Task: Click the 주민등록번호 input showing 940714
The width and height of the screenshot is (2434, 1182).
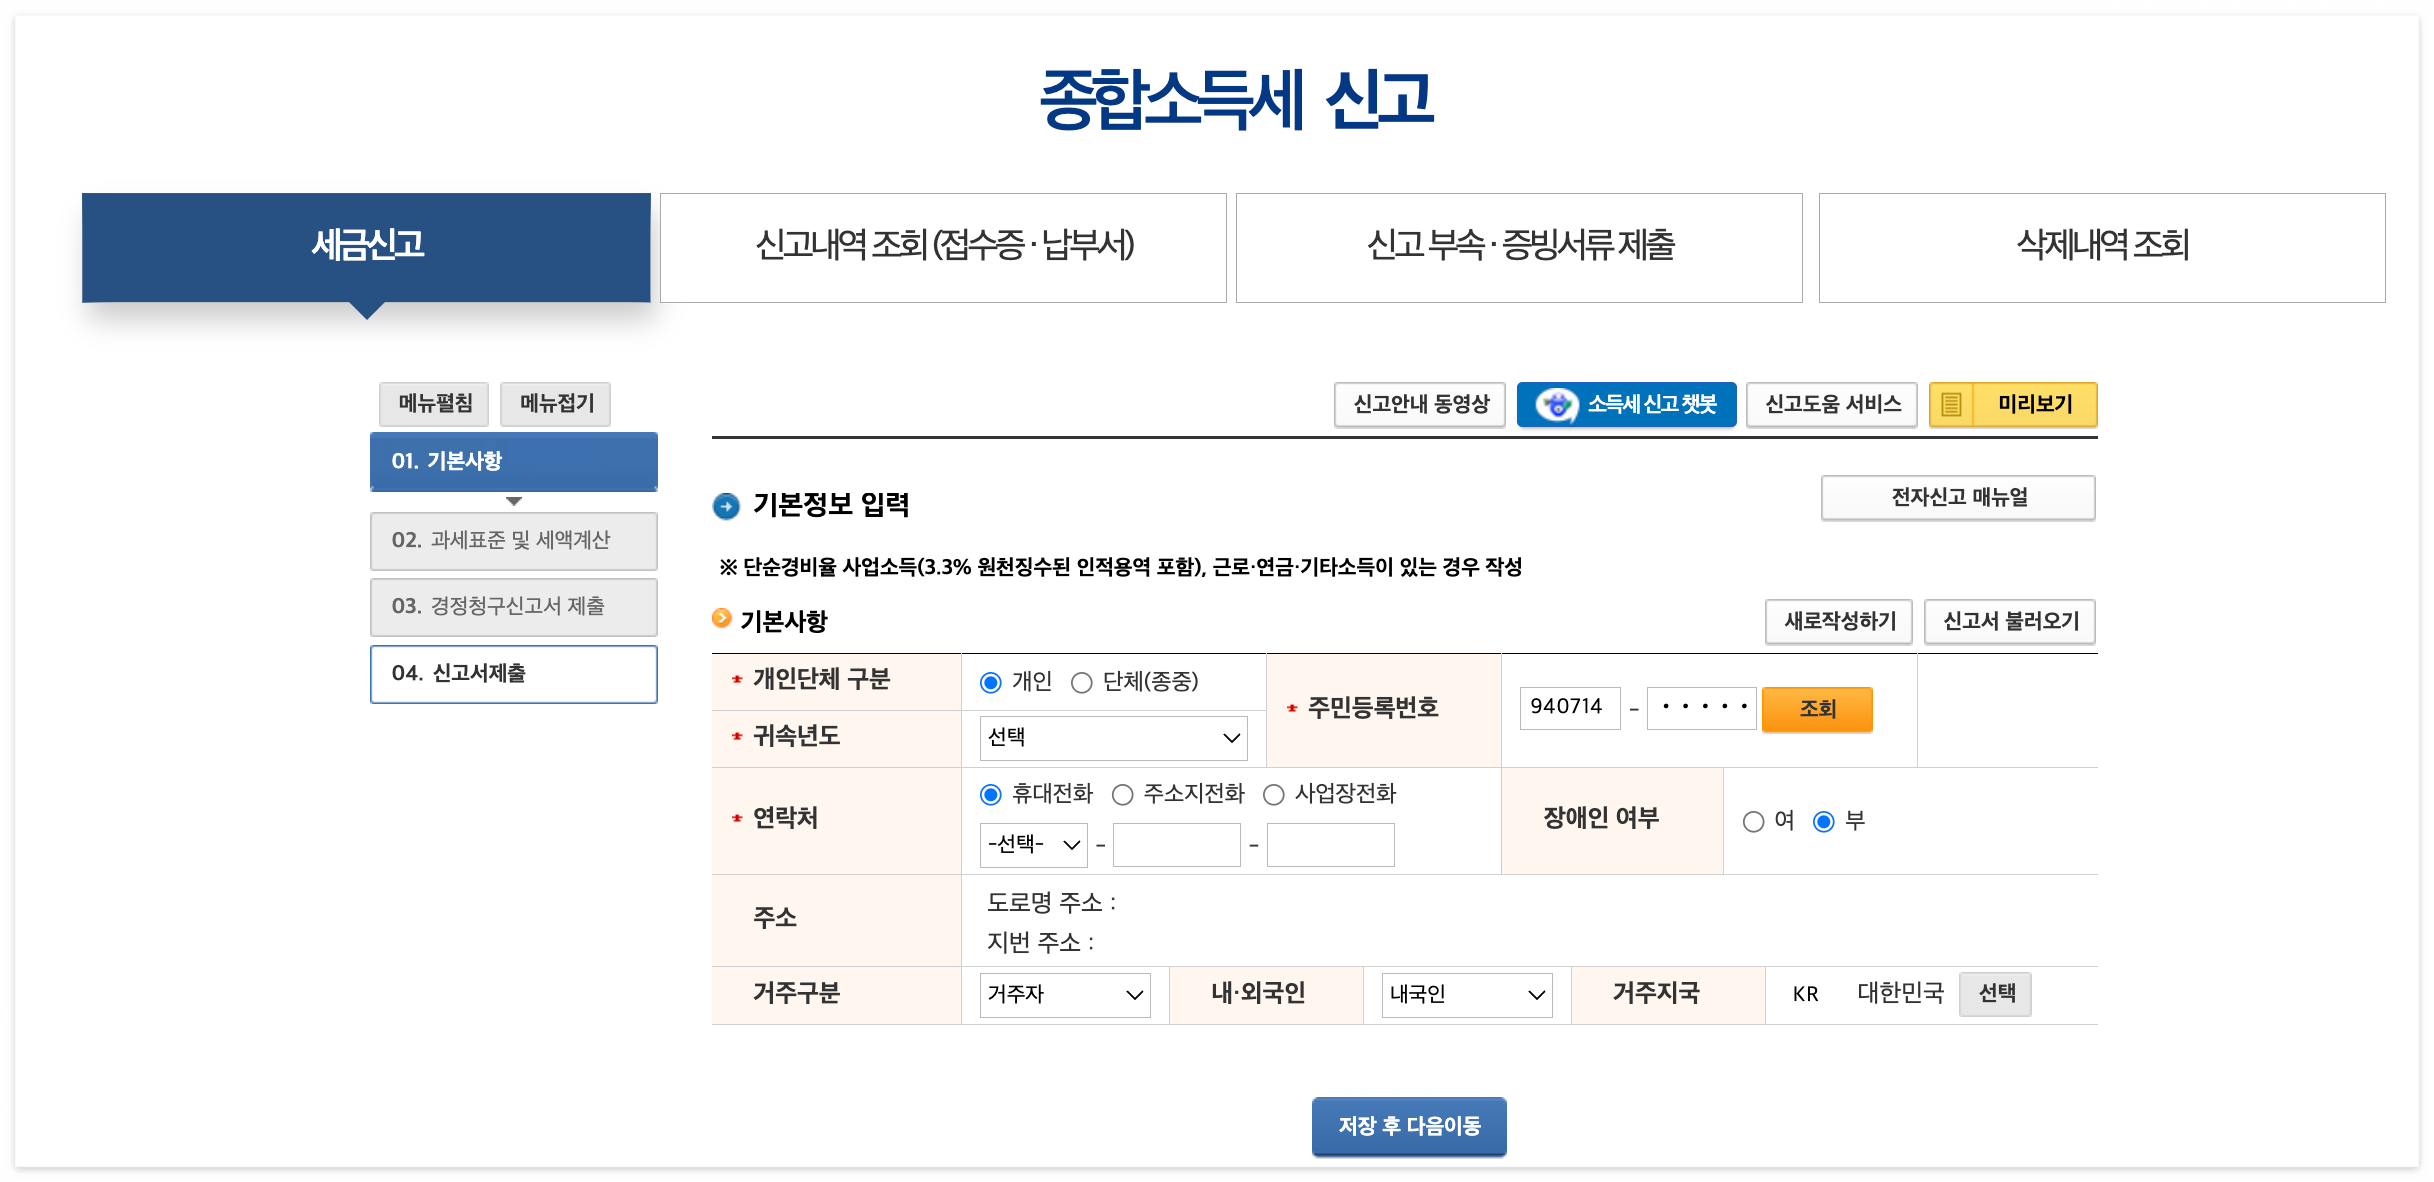Action: pyautogui.click(x=1570, y=707)
